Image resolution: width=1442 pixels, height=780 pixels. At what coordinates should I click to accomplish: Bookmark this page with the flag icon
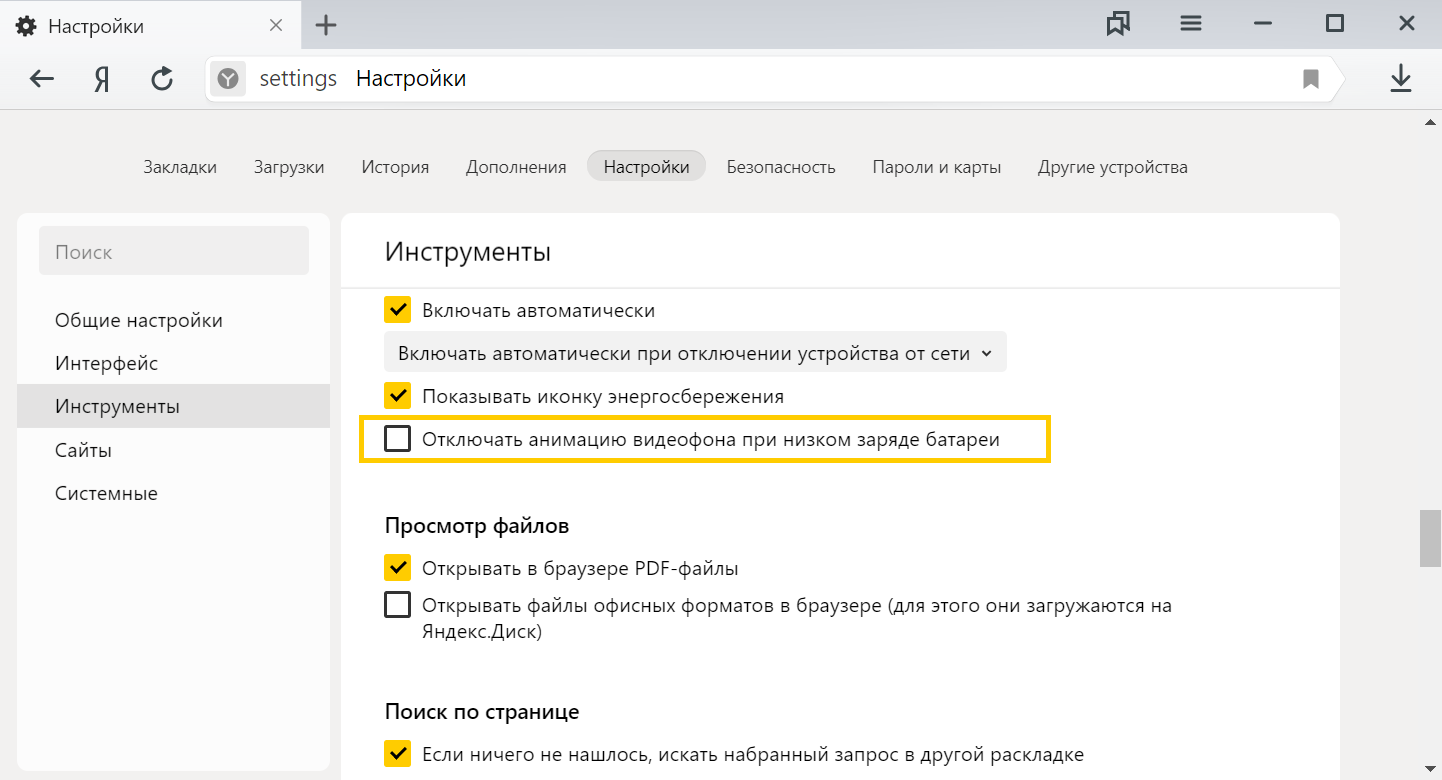point(1311,79)
